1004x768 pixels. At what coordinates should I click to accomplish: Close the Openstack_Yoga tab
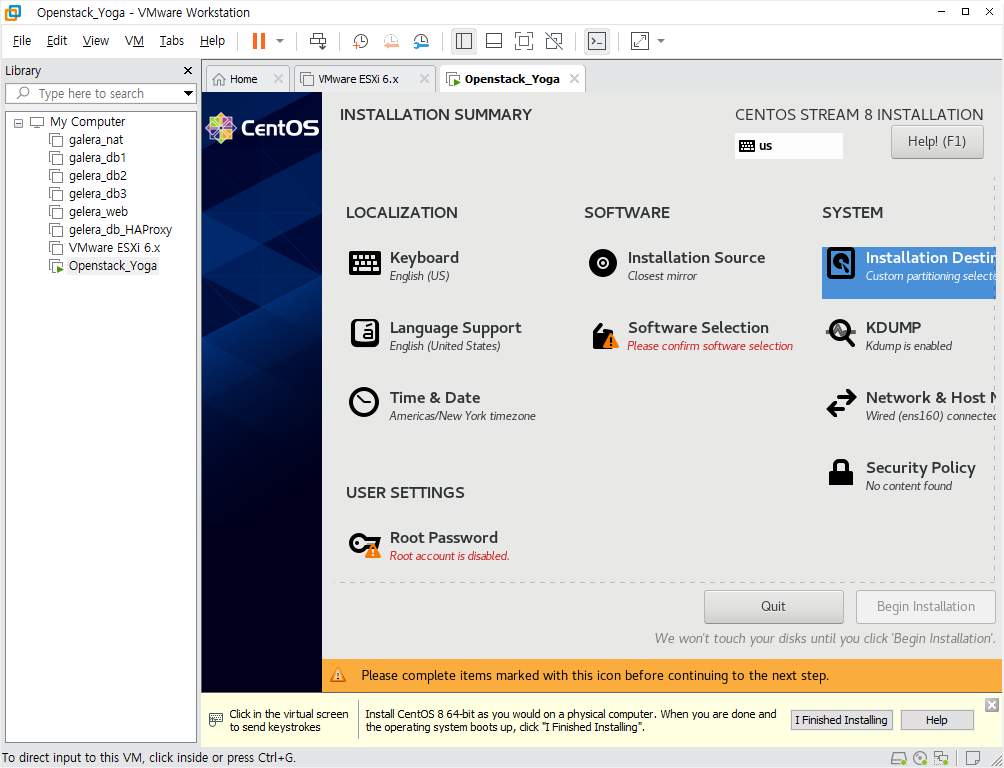[x=574, y=78]
